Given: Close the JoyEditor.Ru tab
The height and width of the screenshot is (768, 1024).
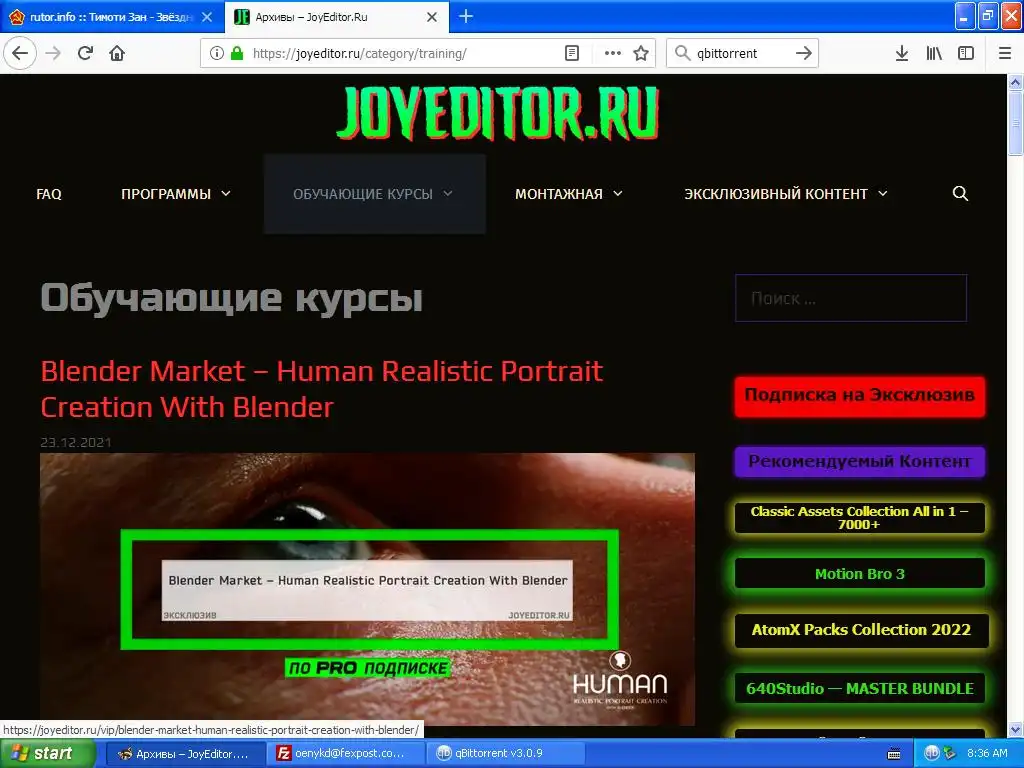Looking at the screenshot, I should tap(432, 17).
